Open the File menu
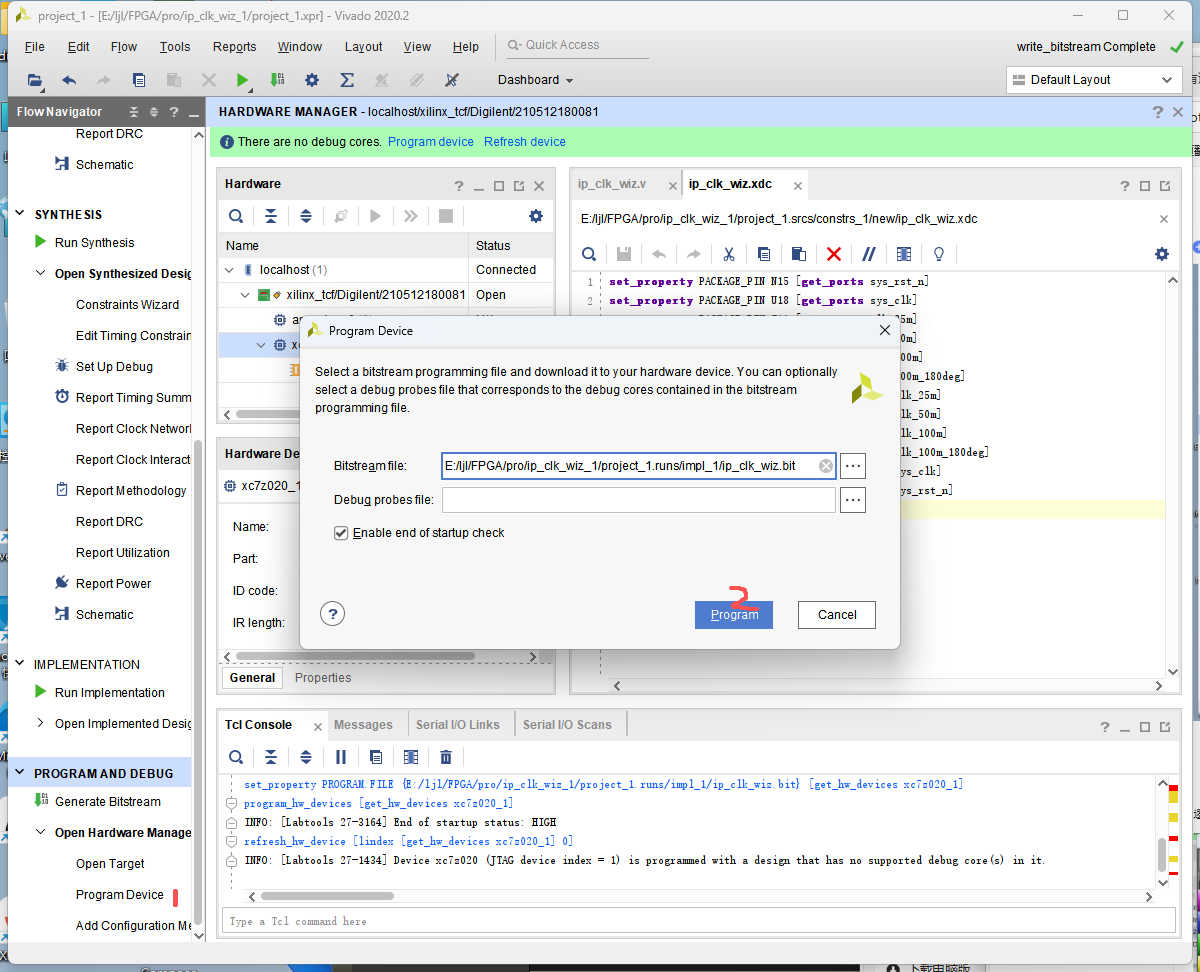 point(35,47)
